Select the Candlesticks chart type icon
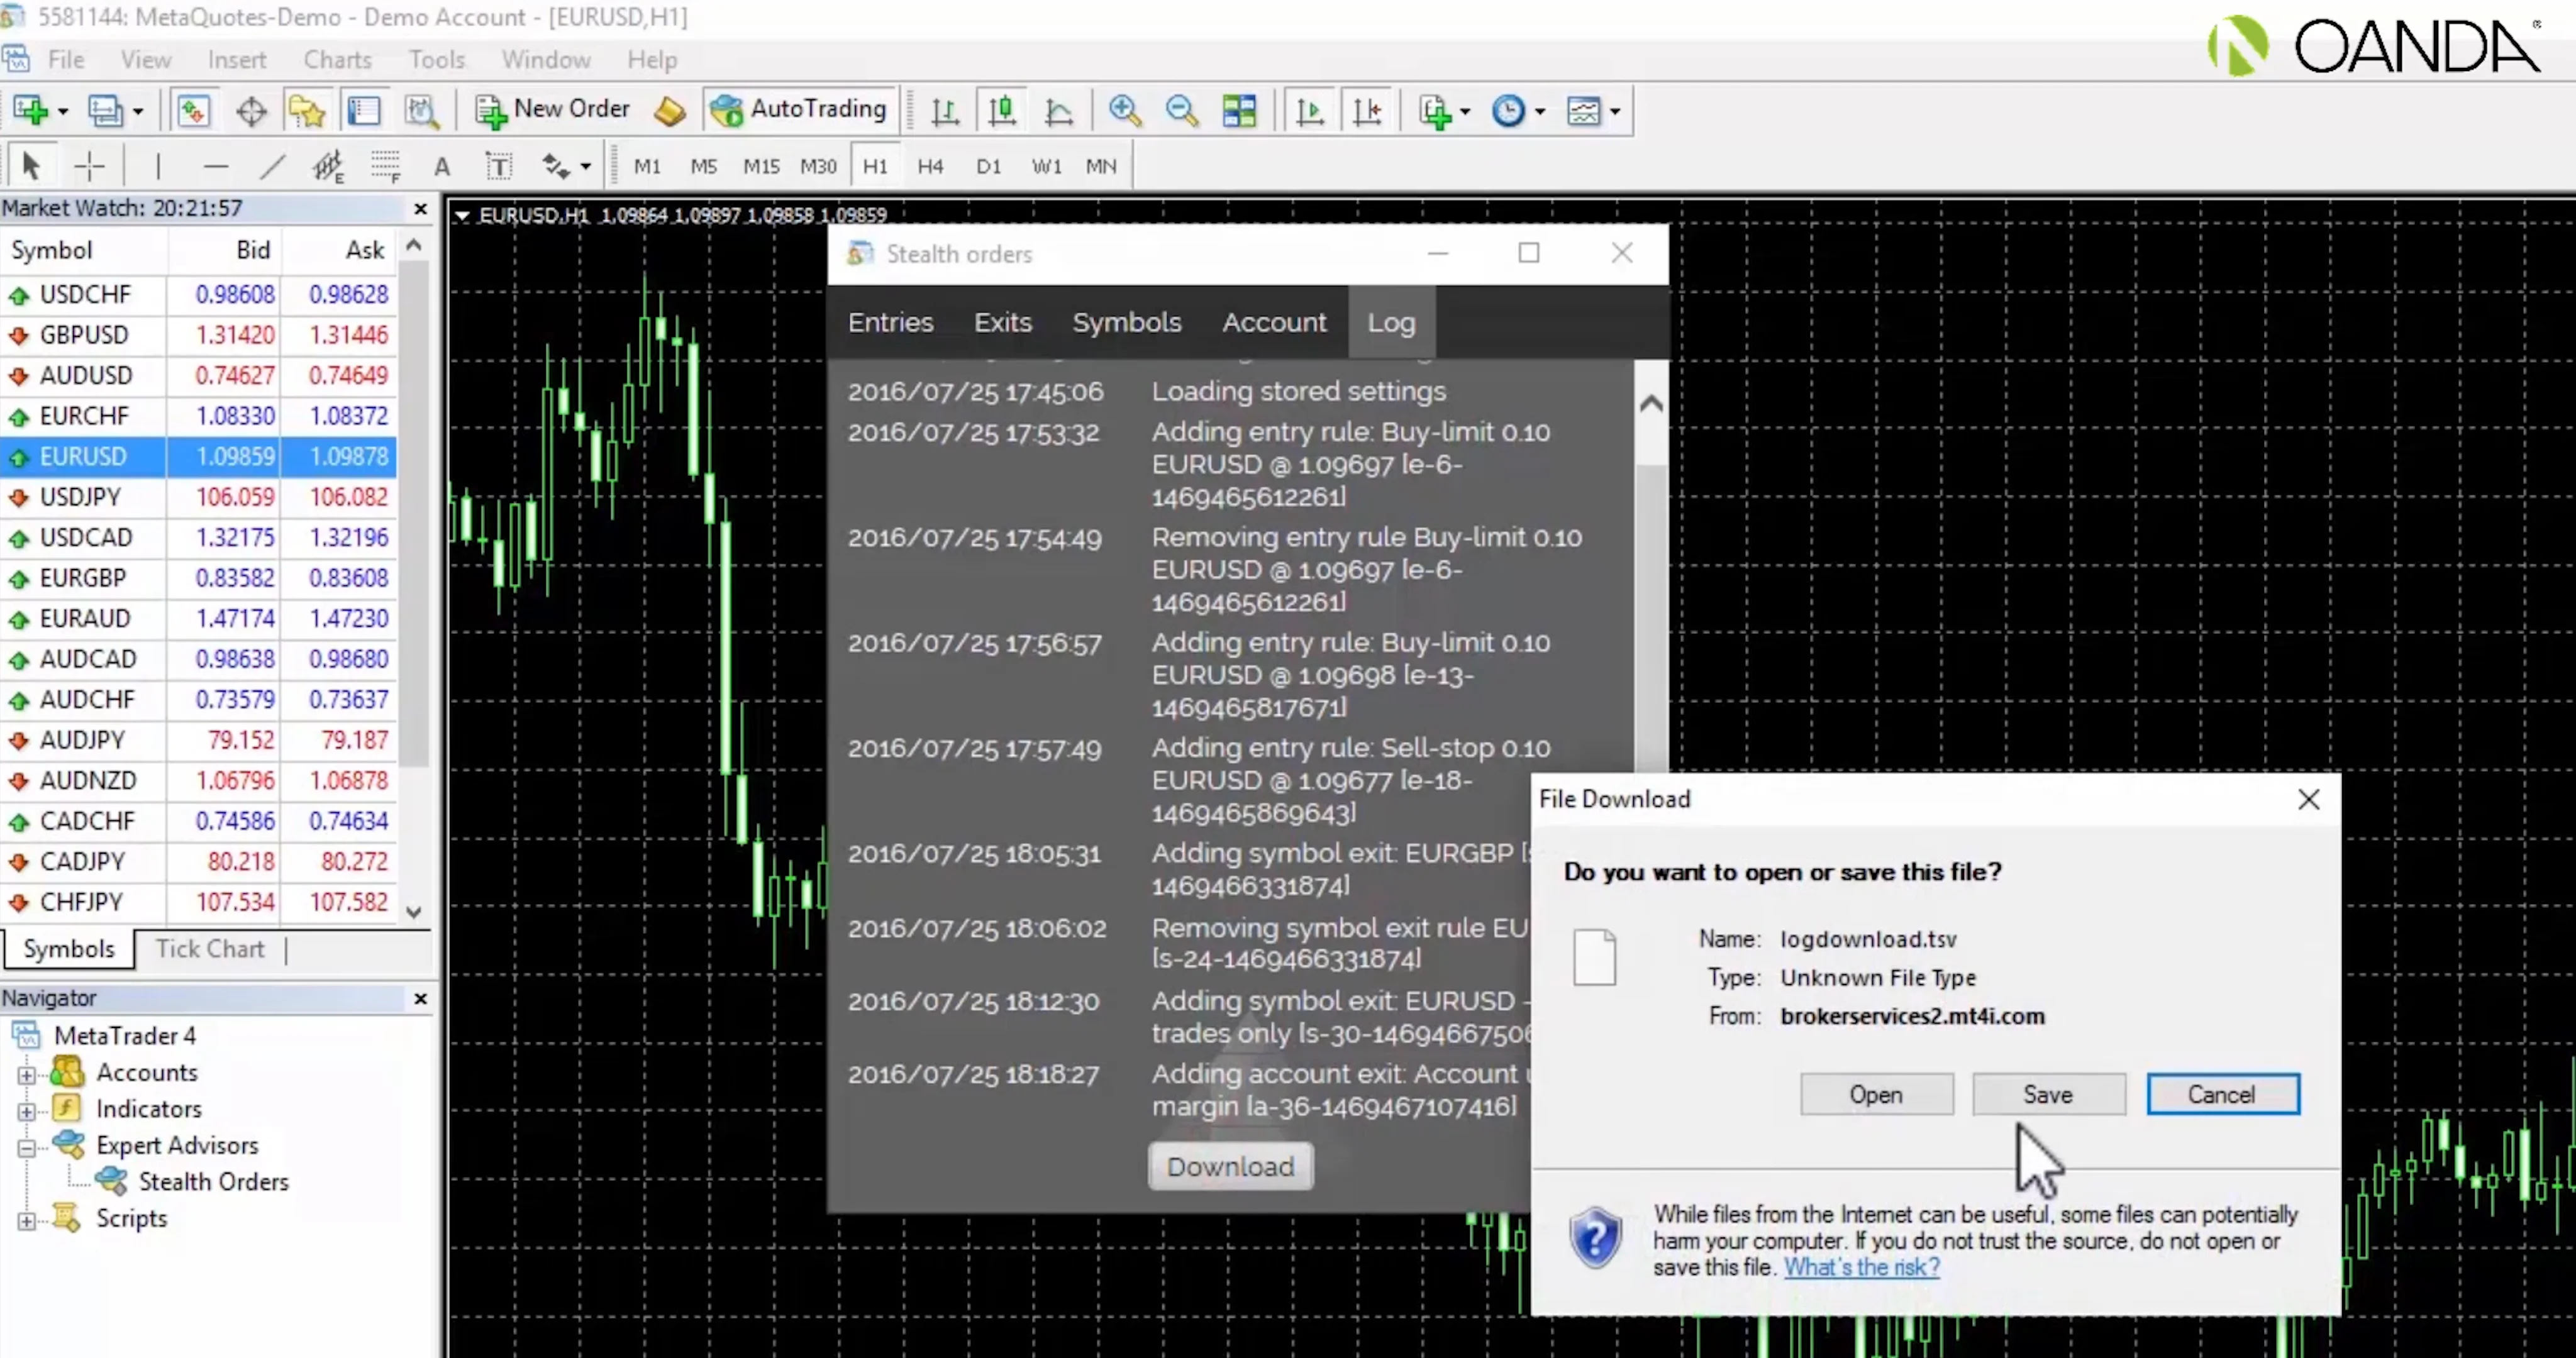2576x1358 pixels. pyautogui.click(x=1002, y=110)
